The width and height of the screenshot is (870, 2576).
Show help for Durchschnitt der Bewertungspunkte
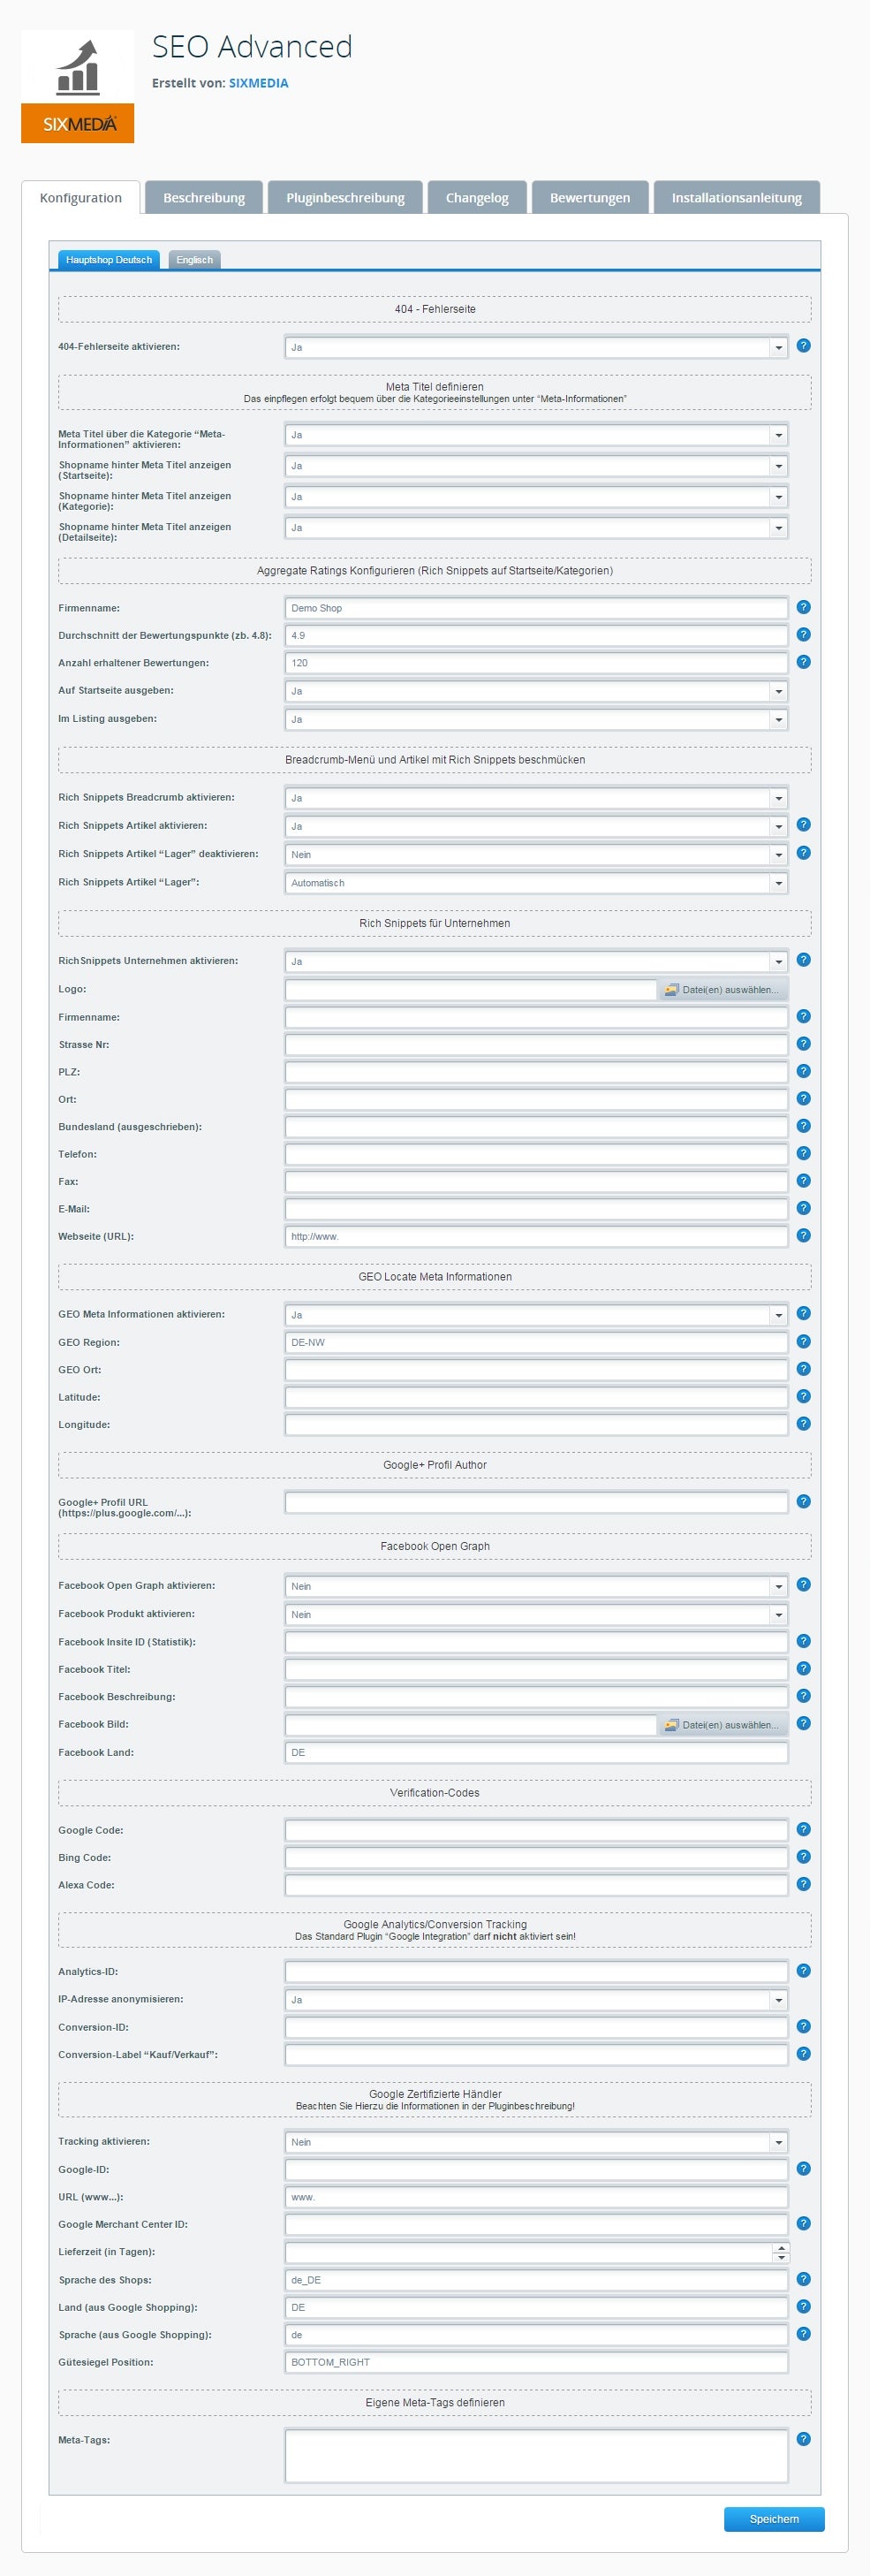pyautogui.click(x=803, y=635)
